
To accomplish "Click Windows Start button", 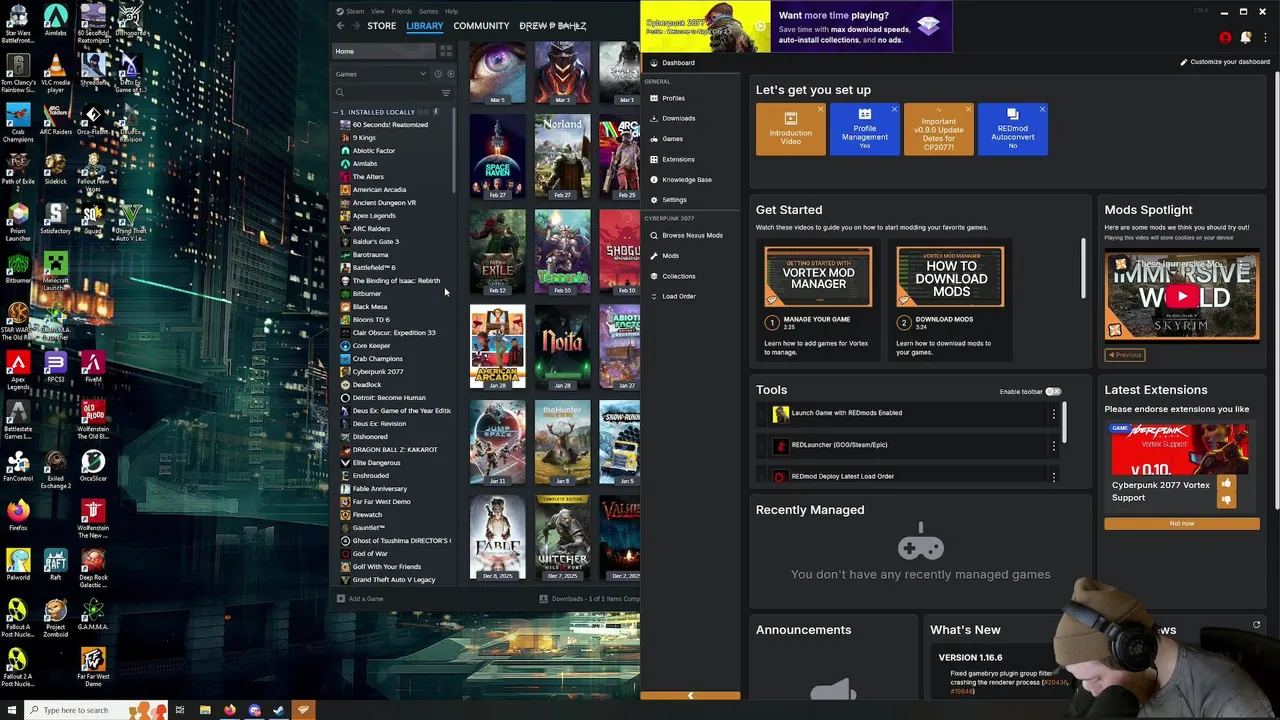I will 11,710.
